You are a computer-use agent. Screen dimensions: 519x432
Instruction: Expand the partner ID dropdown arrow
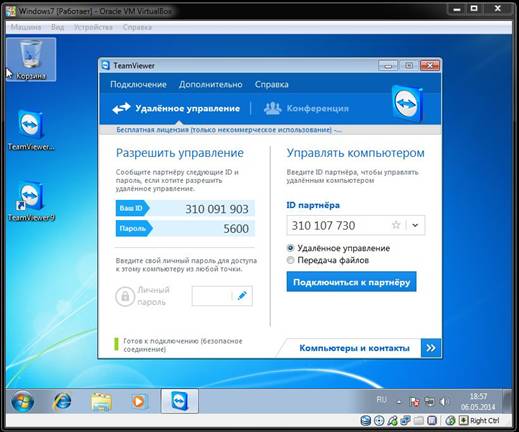pos(415,225)
